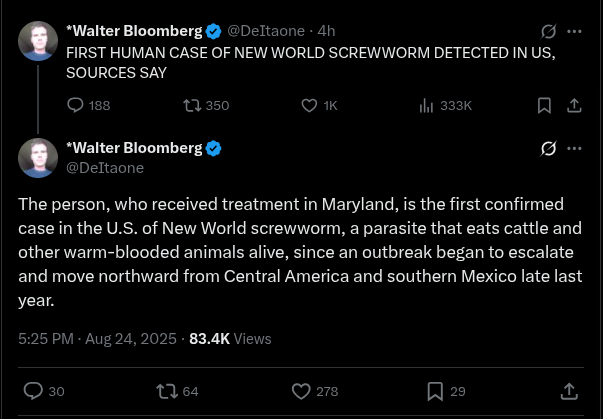Open Walter Bloomberg's avatar on main tweet
This screenshot has height=419, width=603.
(38, 158)
